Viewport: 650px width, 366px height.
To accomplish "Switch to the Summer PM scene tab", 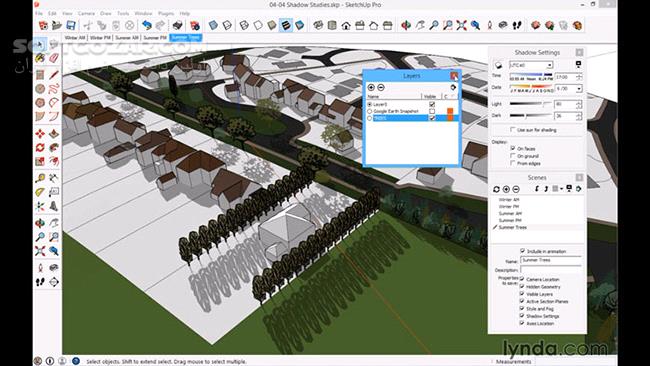I will point(155,37).
